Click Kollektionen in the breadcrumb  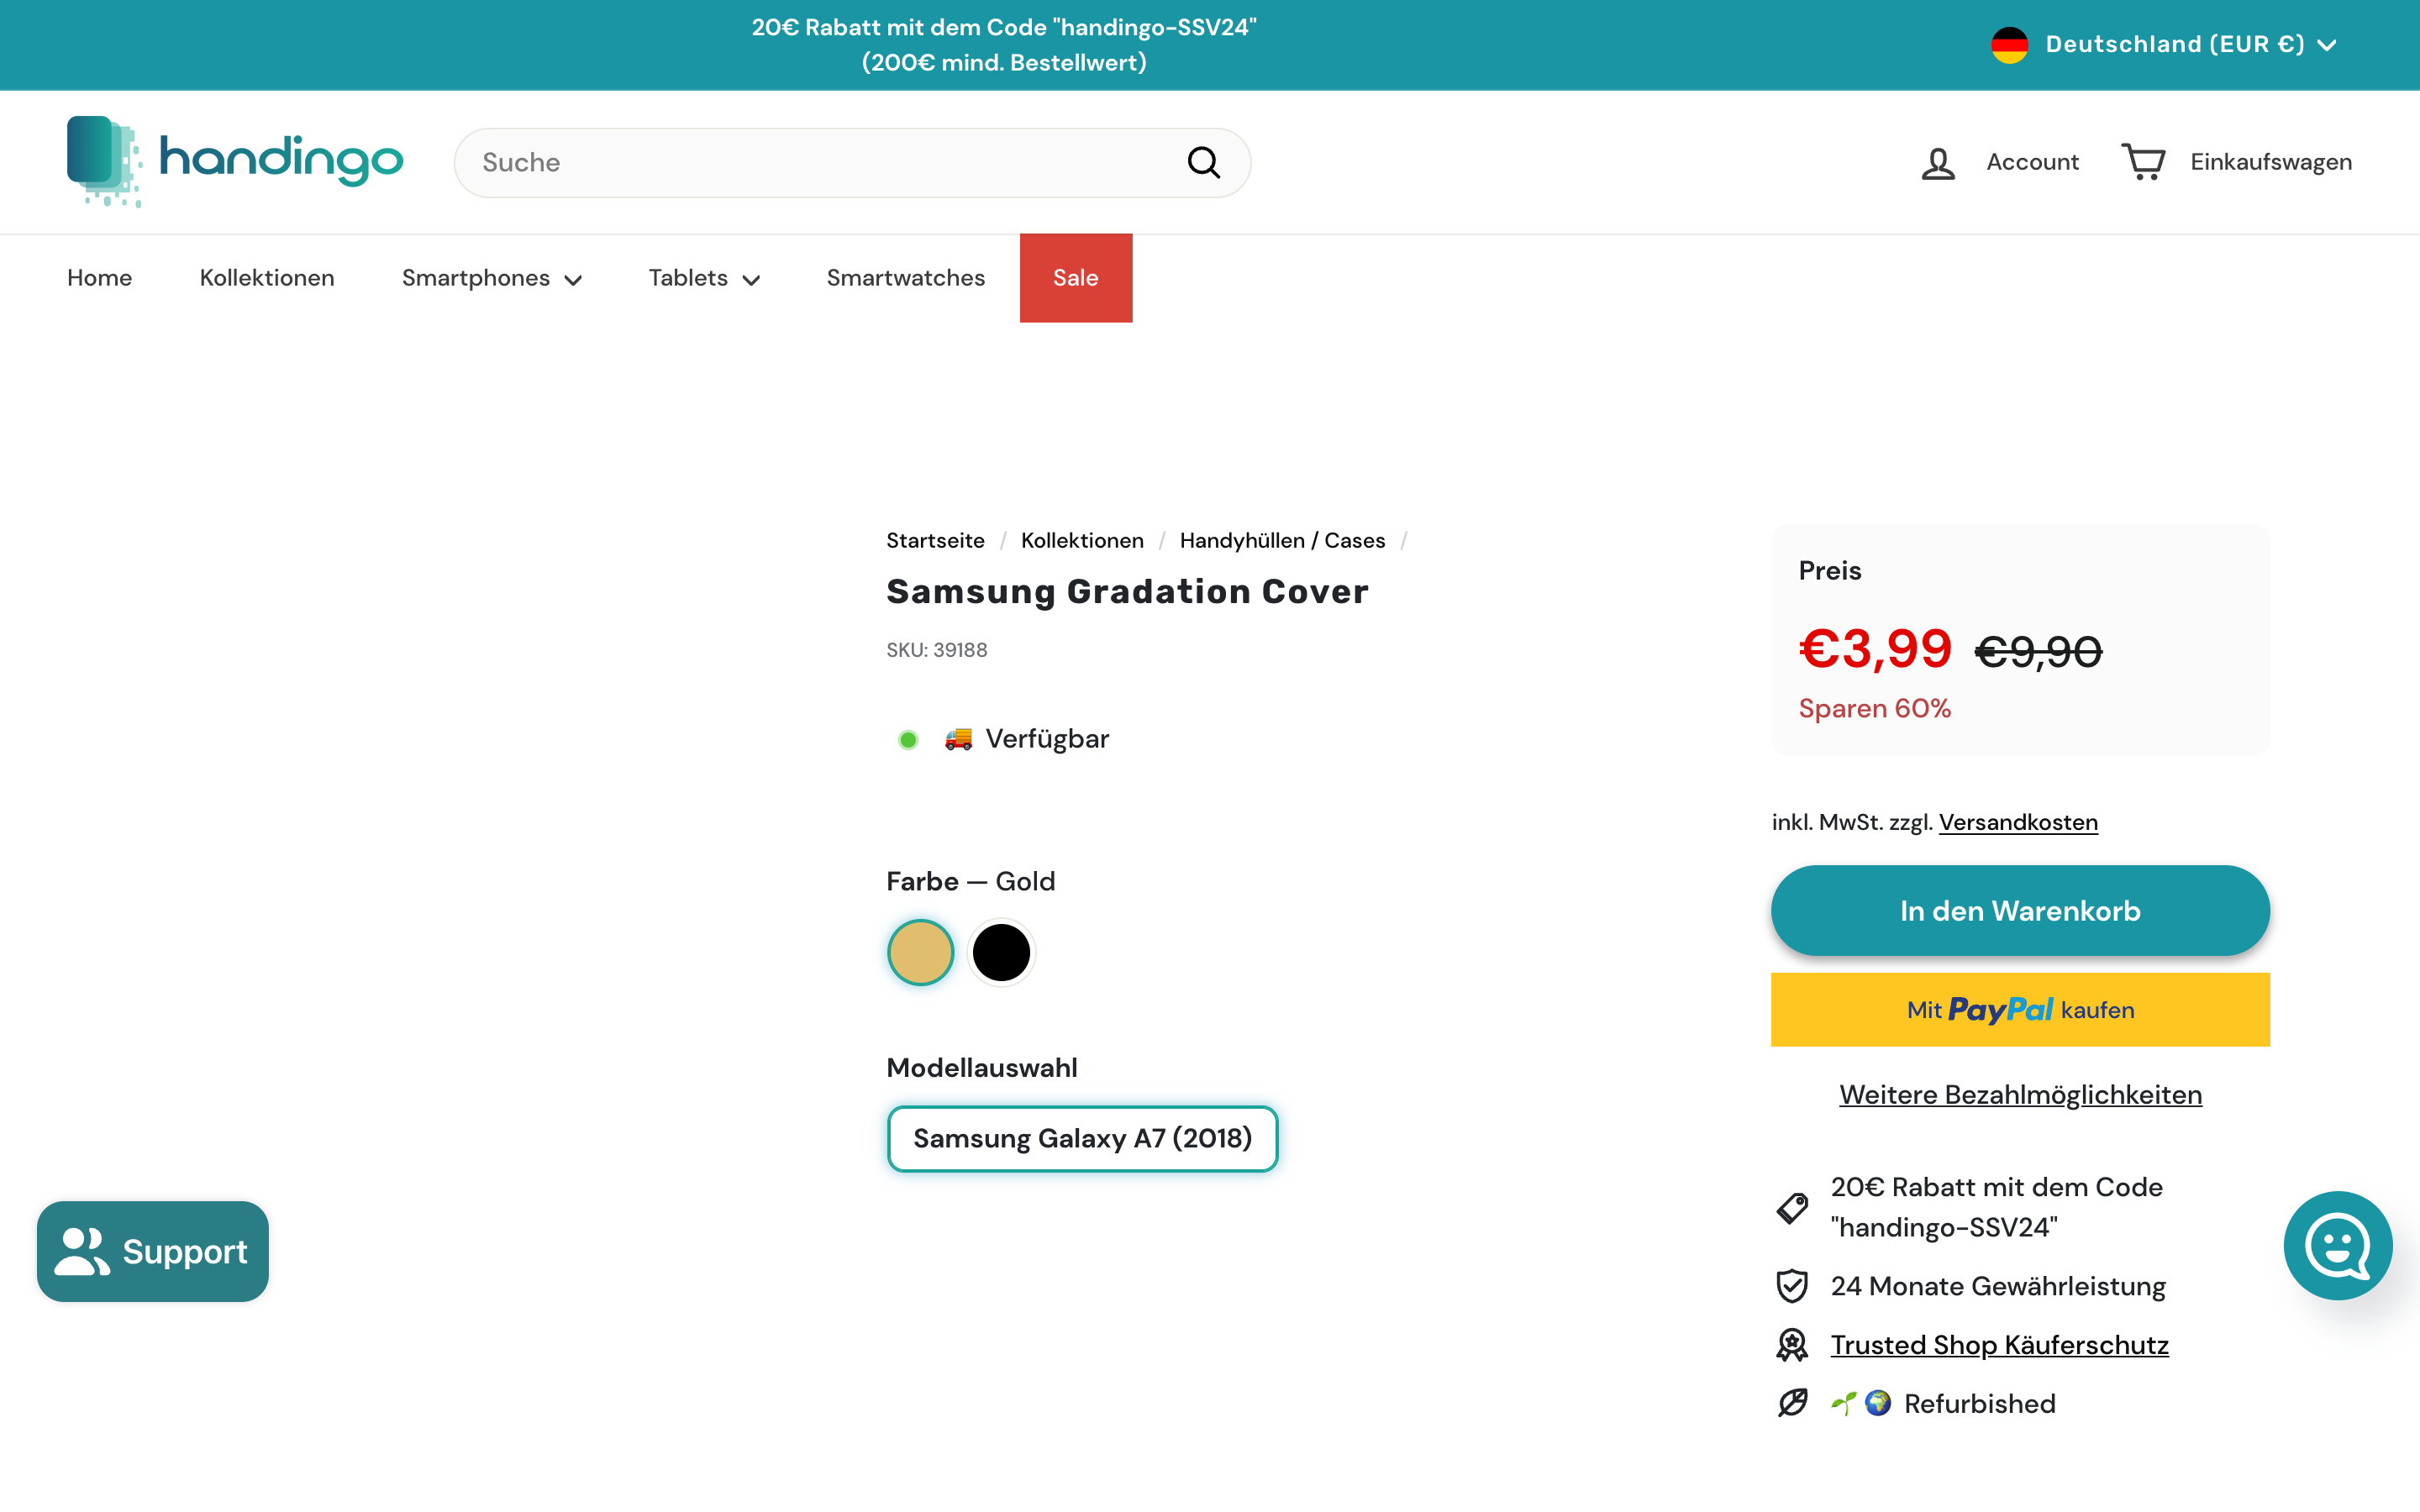click(1082, 541)
